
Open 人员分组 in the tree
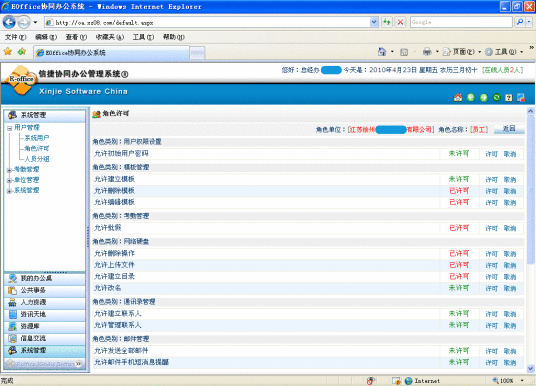click(37, 159)
